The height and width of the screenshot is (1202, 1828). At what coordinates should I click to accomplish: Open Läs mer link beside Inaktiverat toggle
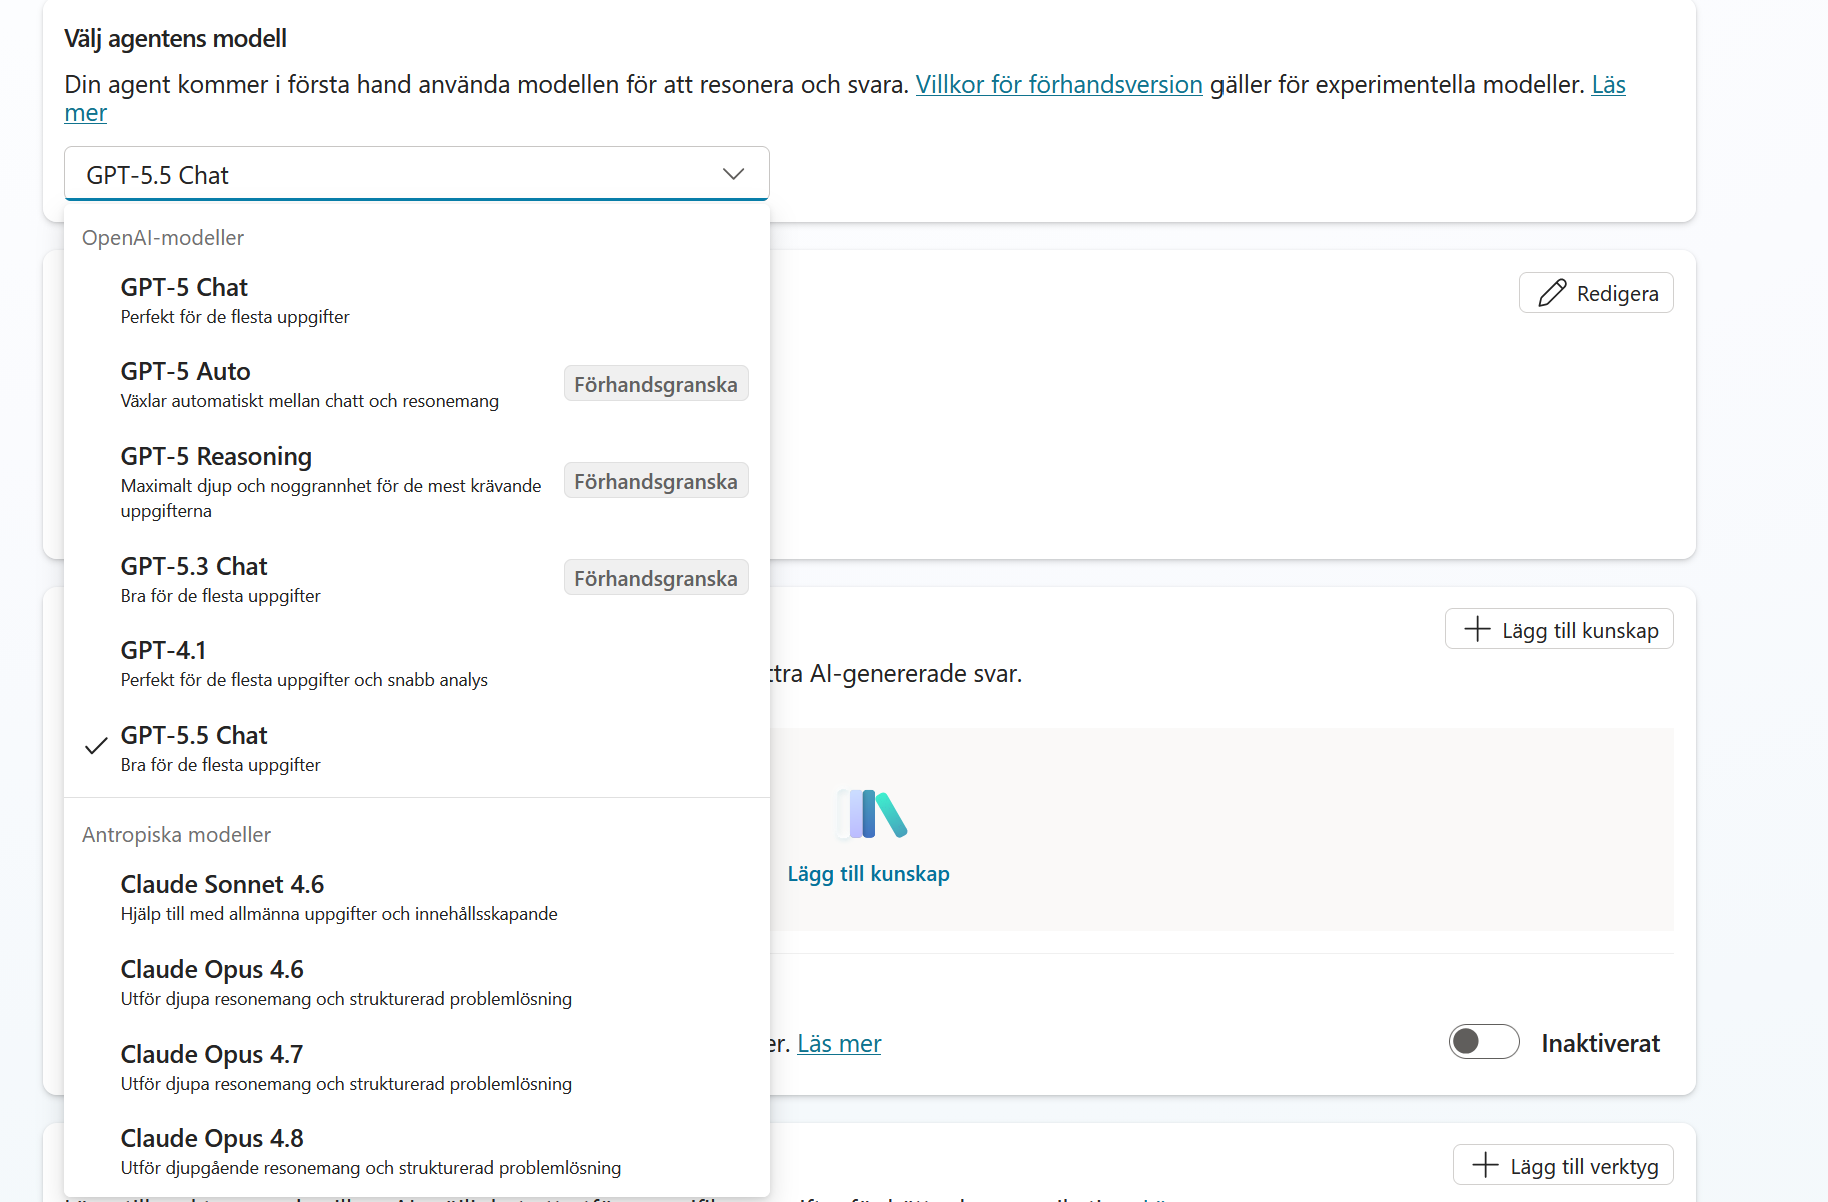pos(839,1044)
